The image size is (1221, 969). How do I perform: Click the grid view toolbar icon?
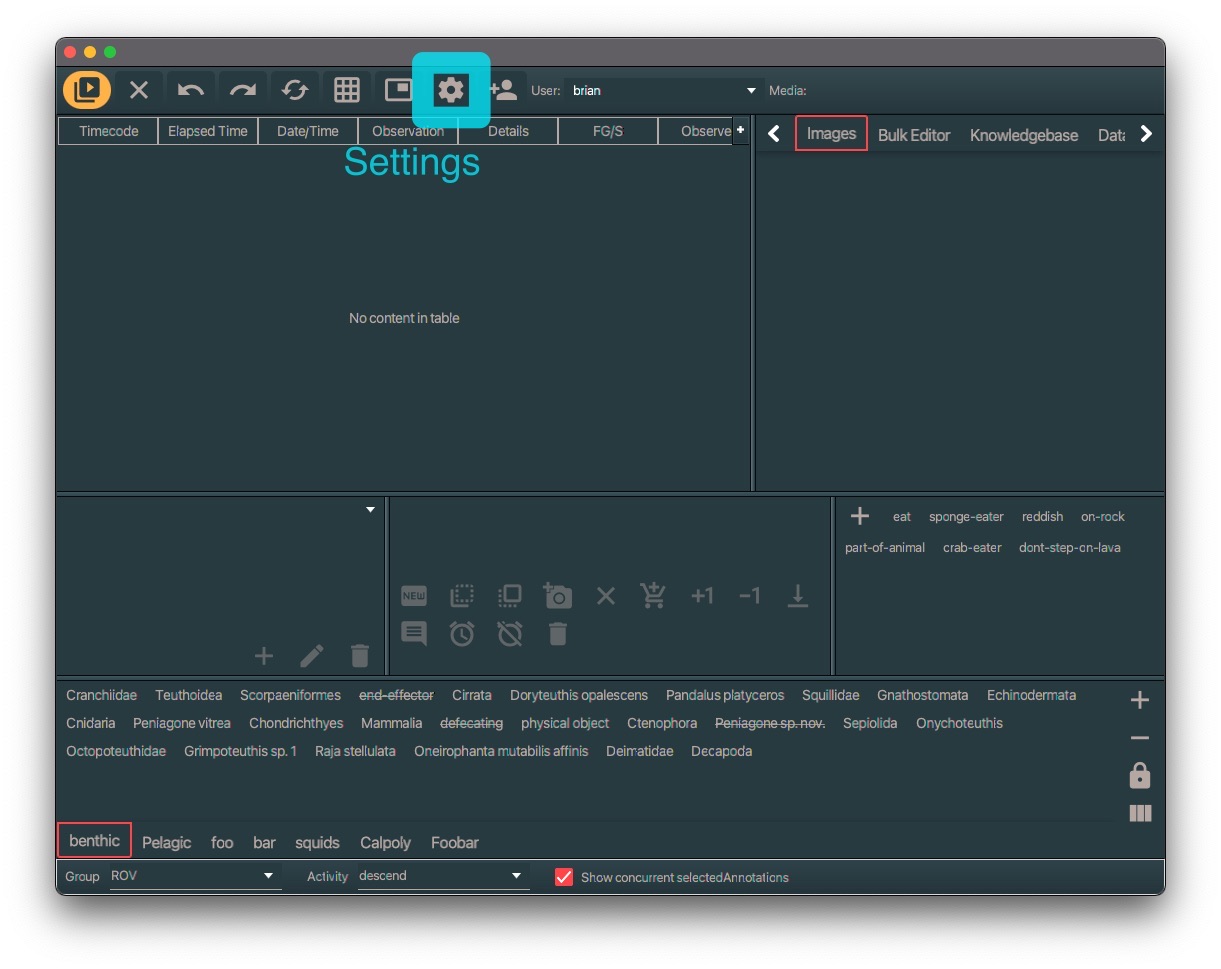point(347,90)
